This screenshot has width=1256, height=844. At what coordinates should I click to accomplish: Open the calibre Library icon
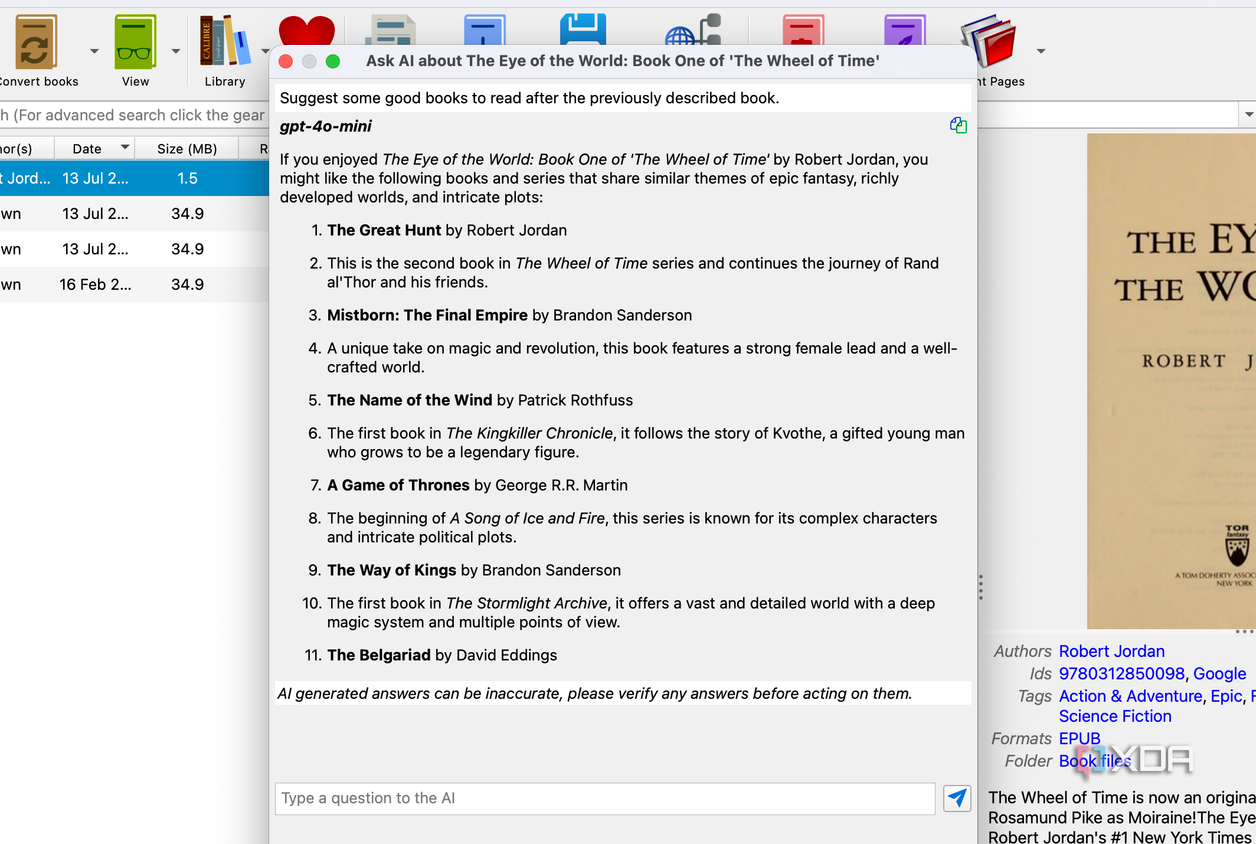(x=225, y=42)
